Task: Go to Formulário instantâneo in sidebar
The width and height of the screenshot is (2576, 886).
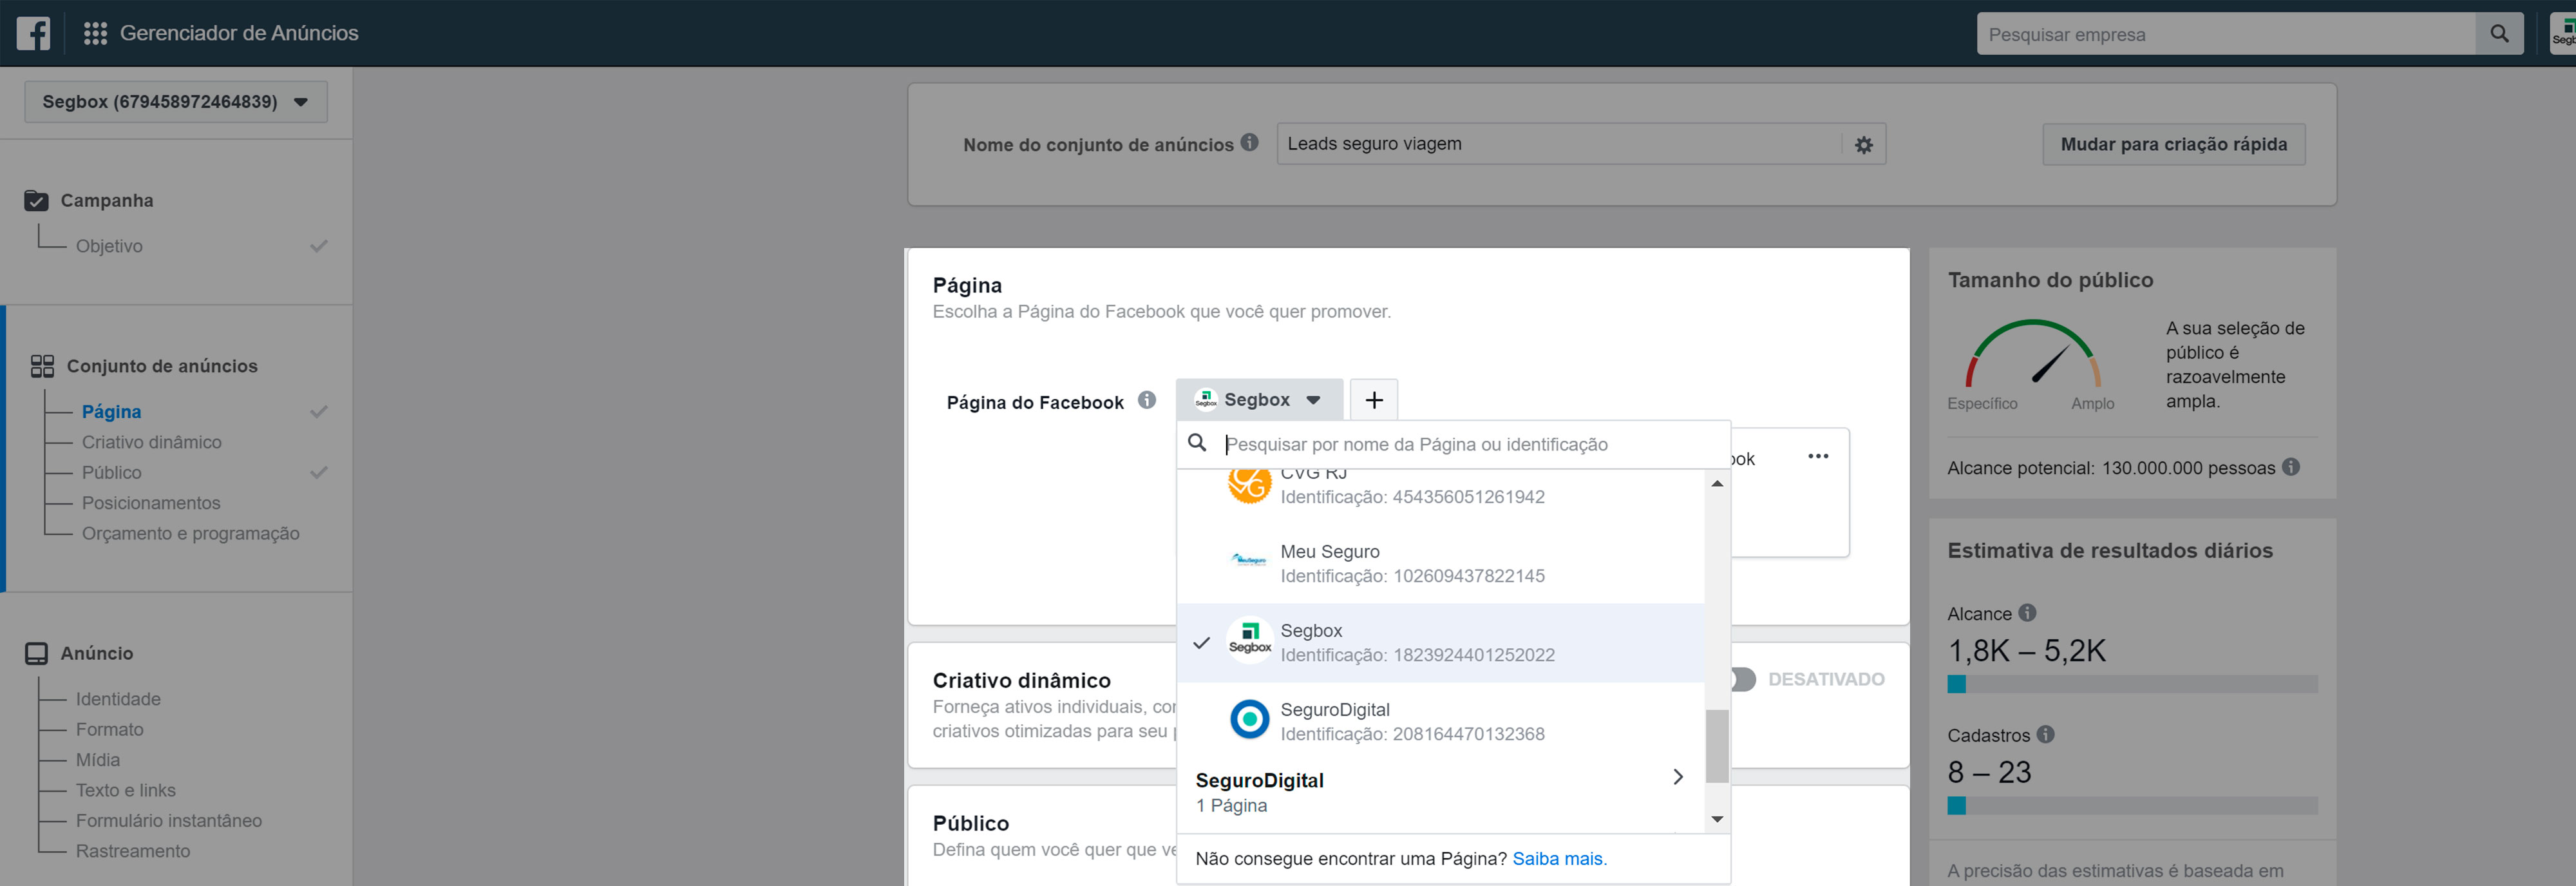Action: click(169, 821)
